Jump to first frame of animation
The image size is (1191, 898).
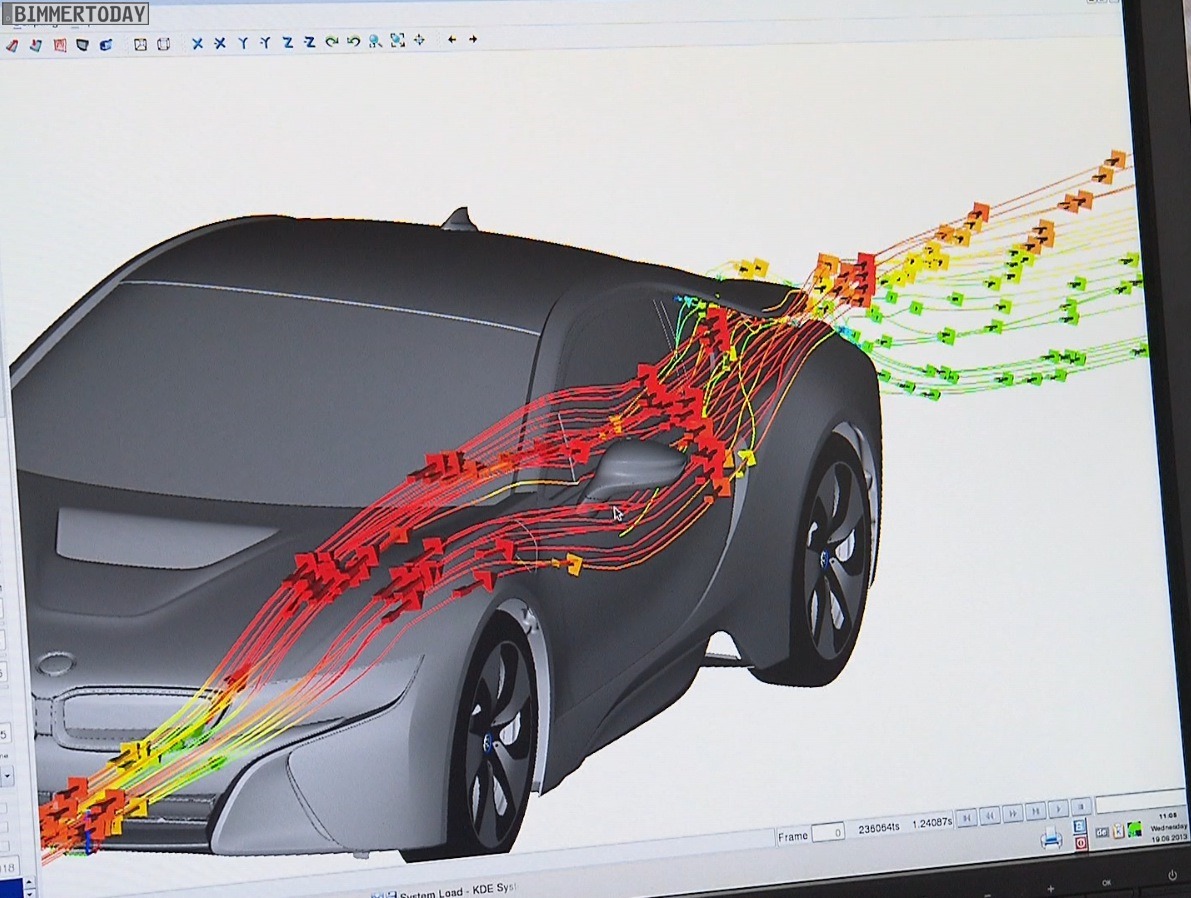coord(965,818)
